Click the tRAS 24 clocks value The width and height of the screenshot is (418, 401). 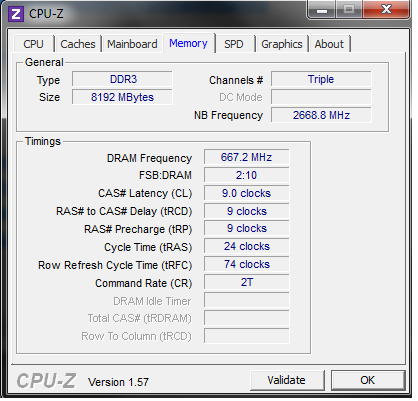pos(247,246)
